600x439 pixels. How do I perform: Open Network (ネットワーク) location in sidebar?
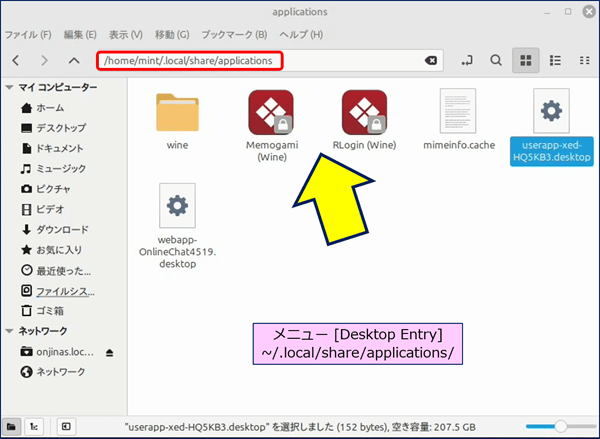tap(53, 372)
